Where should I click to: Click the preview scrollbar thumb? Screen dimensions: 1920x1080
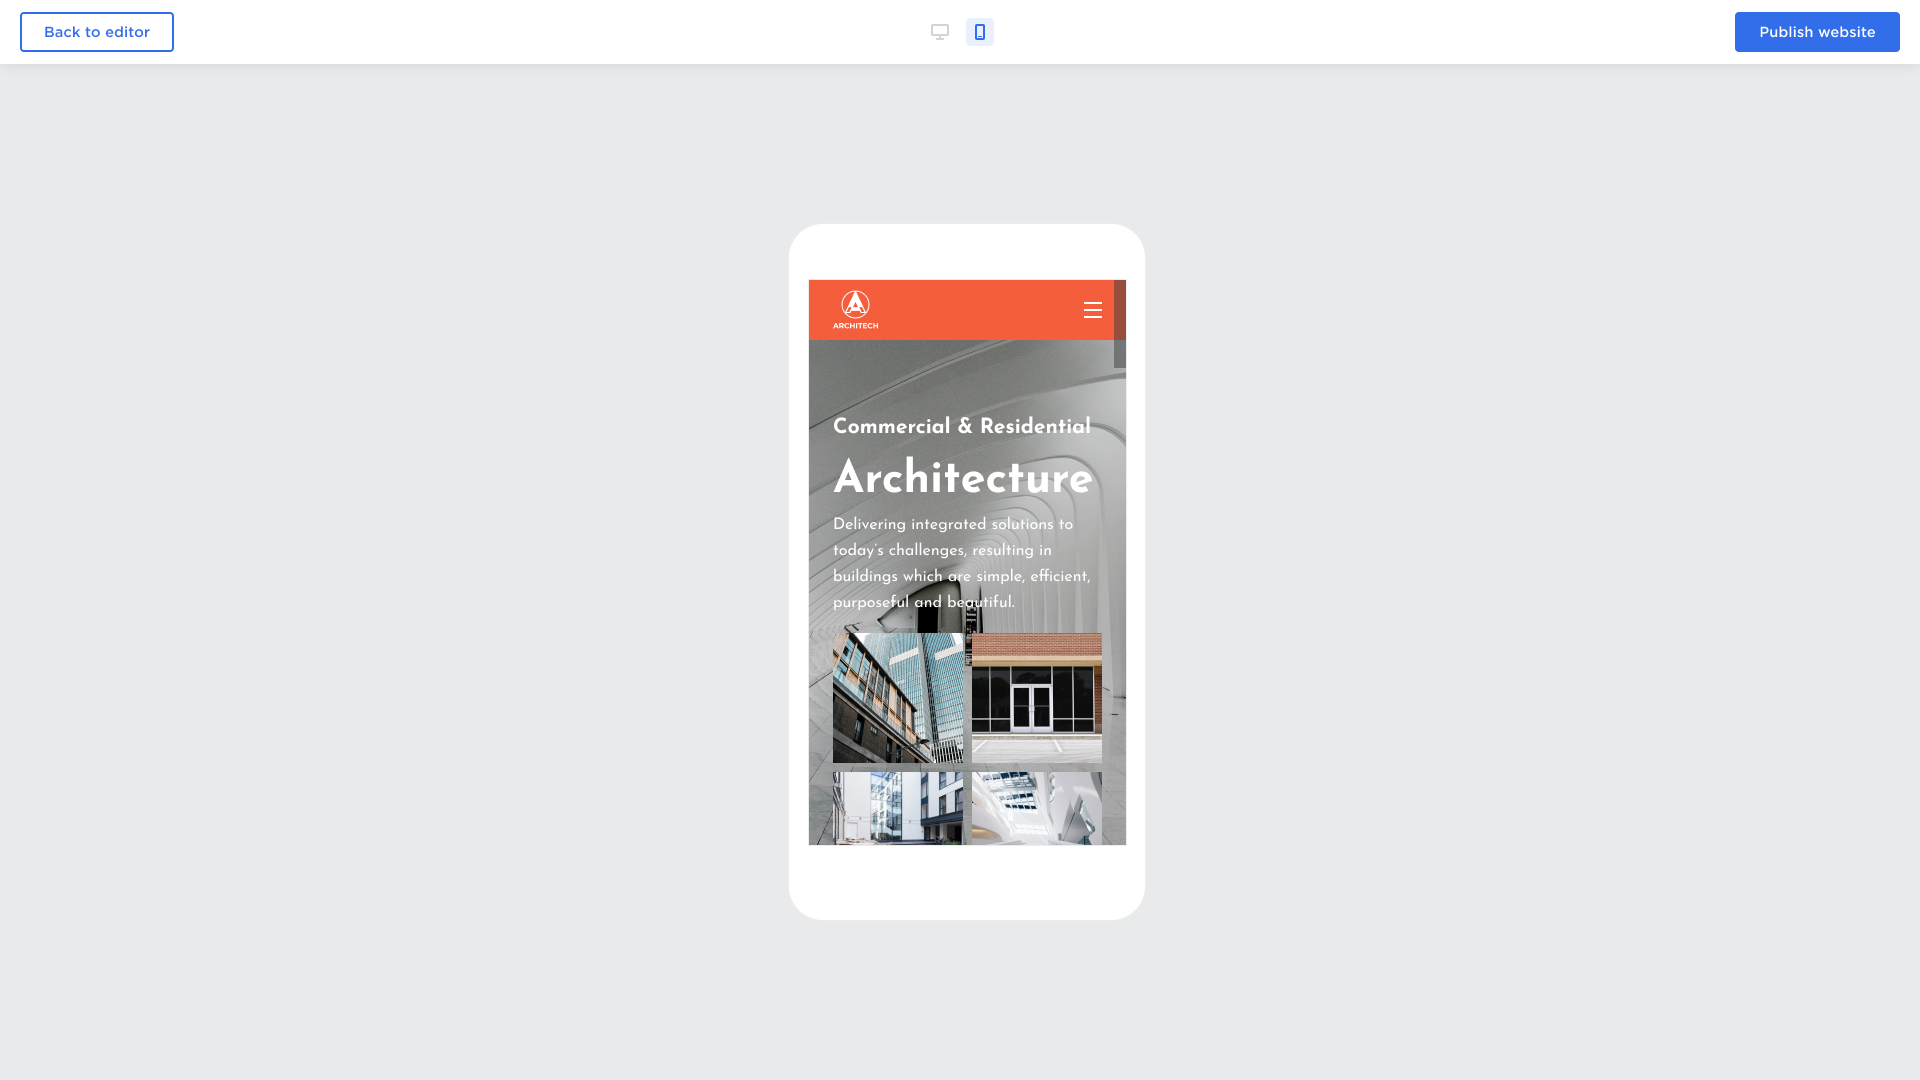pos(1119,323)
